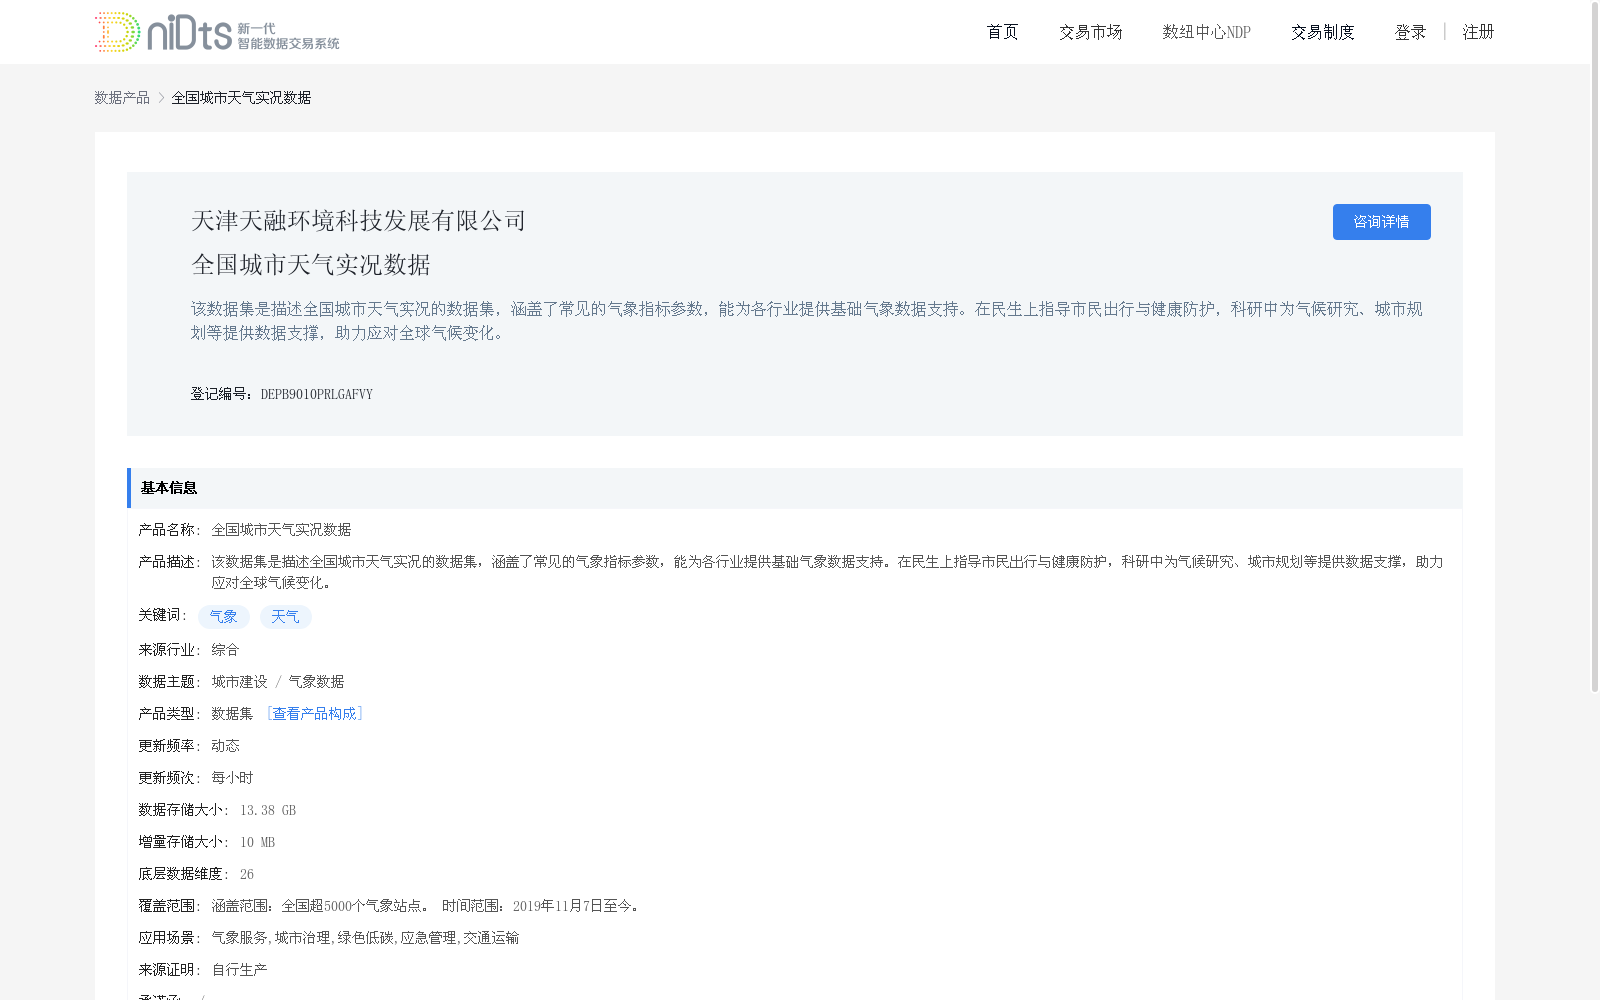Click the 基本信息 section header
The height and width of the screenshot is (1000, 1600).
click(x=795, y=488)
